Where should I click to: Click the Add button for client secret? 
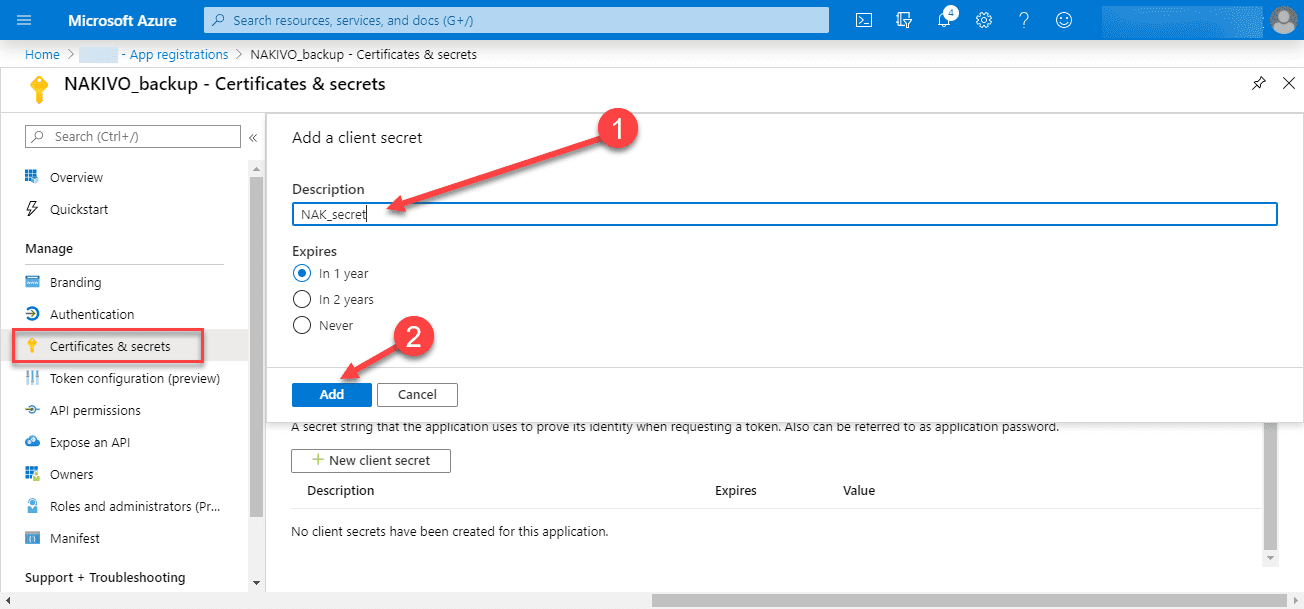332,394
